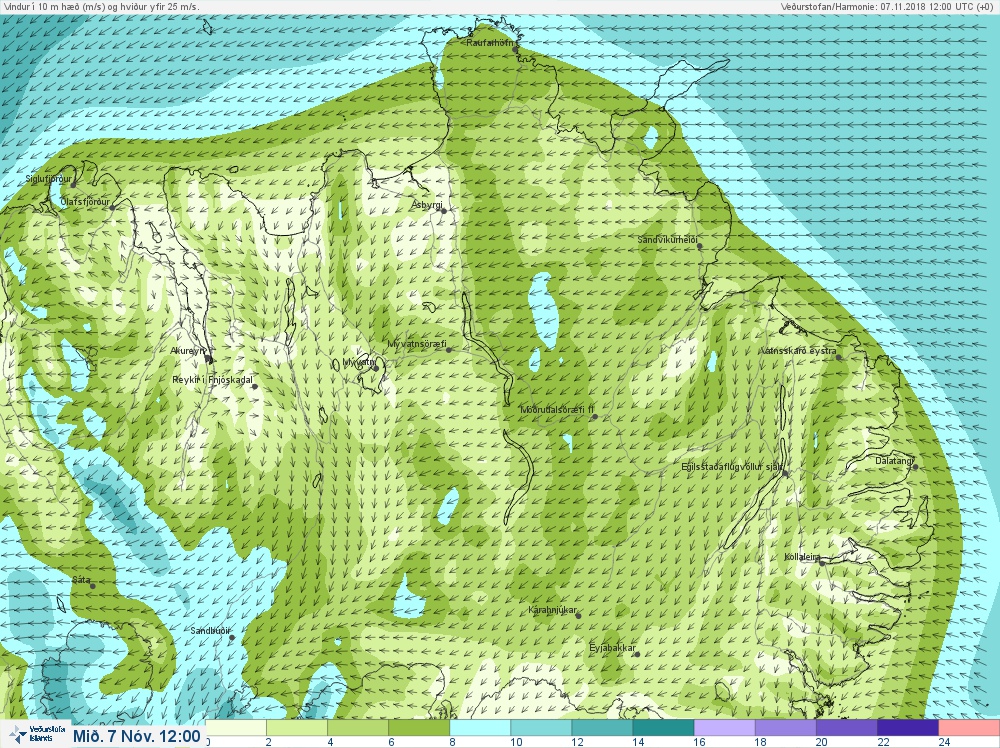This screenshot has height=748, width=1000.
Task: Select the Vatnsskarð eystra station label
Action: click(x=798, y=351)
